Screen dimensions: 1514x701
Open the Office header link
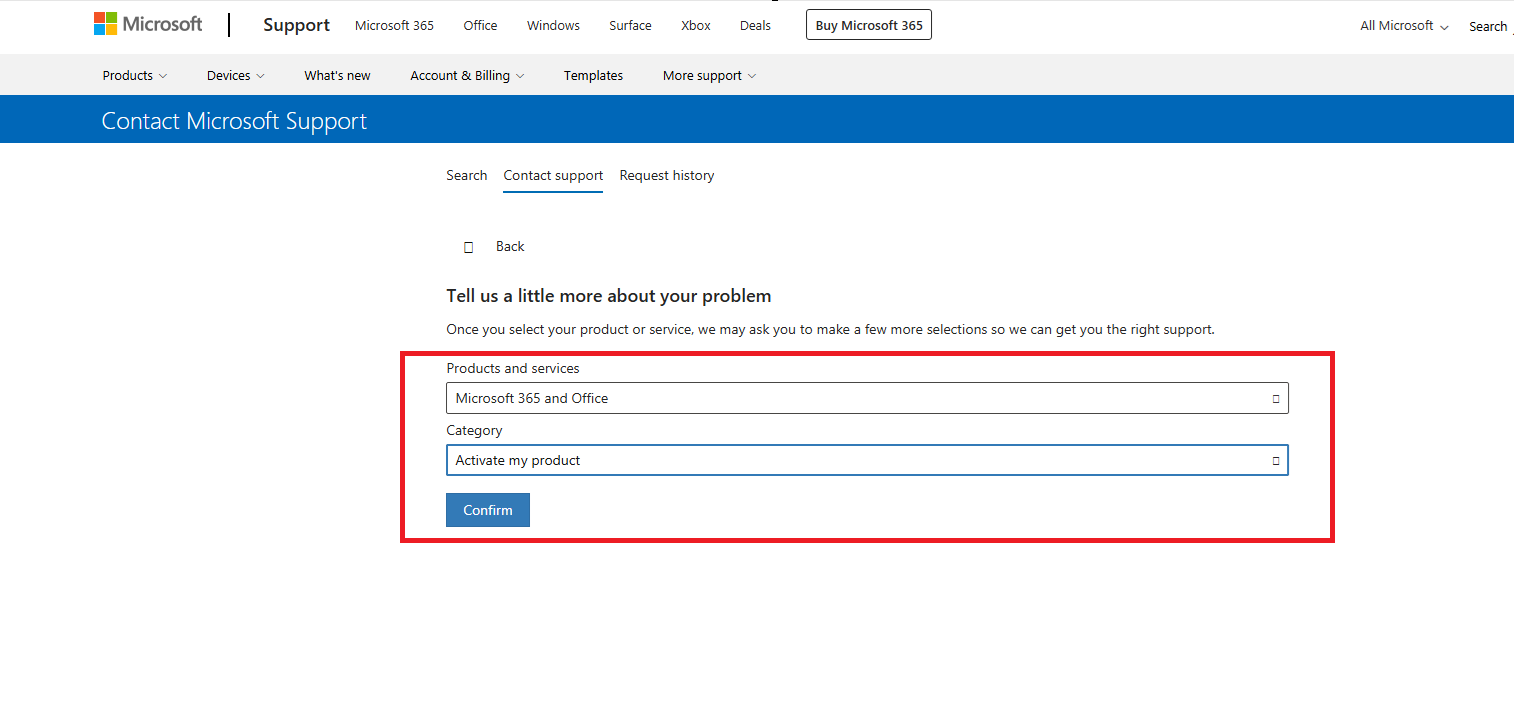click(x=480, y=26)
